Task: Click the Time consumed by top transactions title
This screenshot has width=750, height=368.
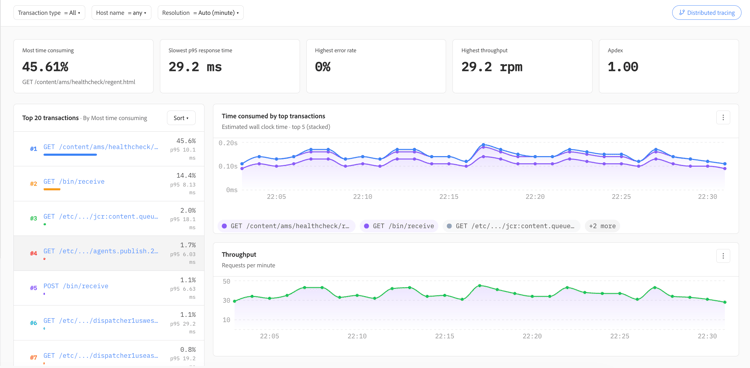Action: click(x=274, y=116)
